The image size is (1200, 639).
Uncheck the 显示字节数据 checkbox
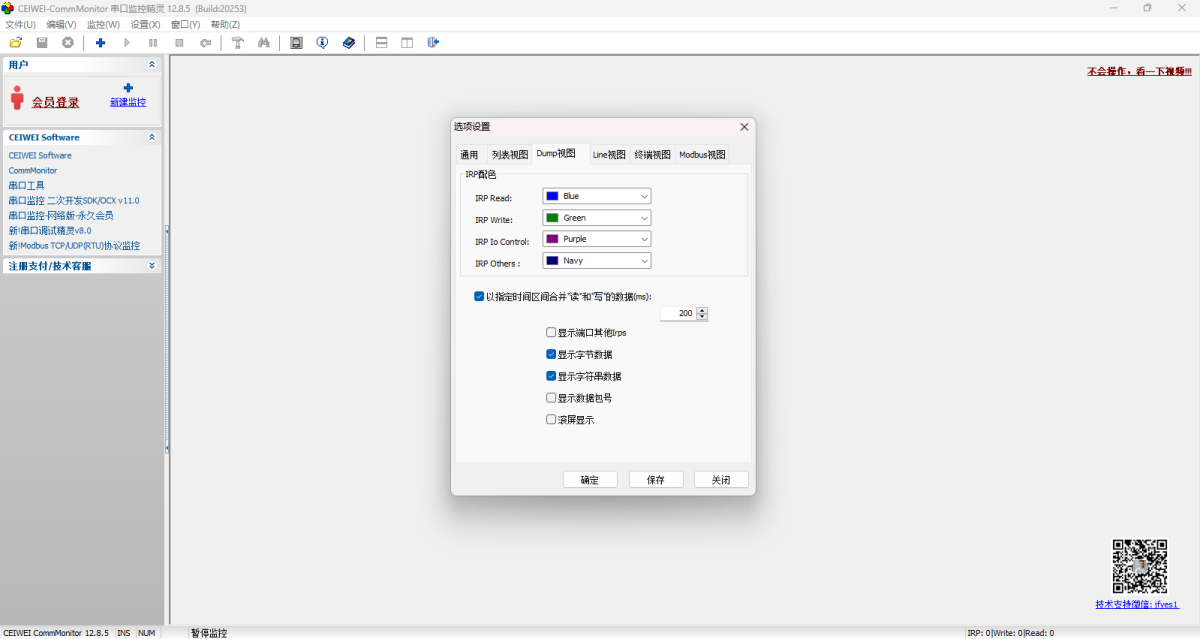coord(551,355)
